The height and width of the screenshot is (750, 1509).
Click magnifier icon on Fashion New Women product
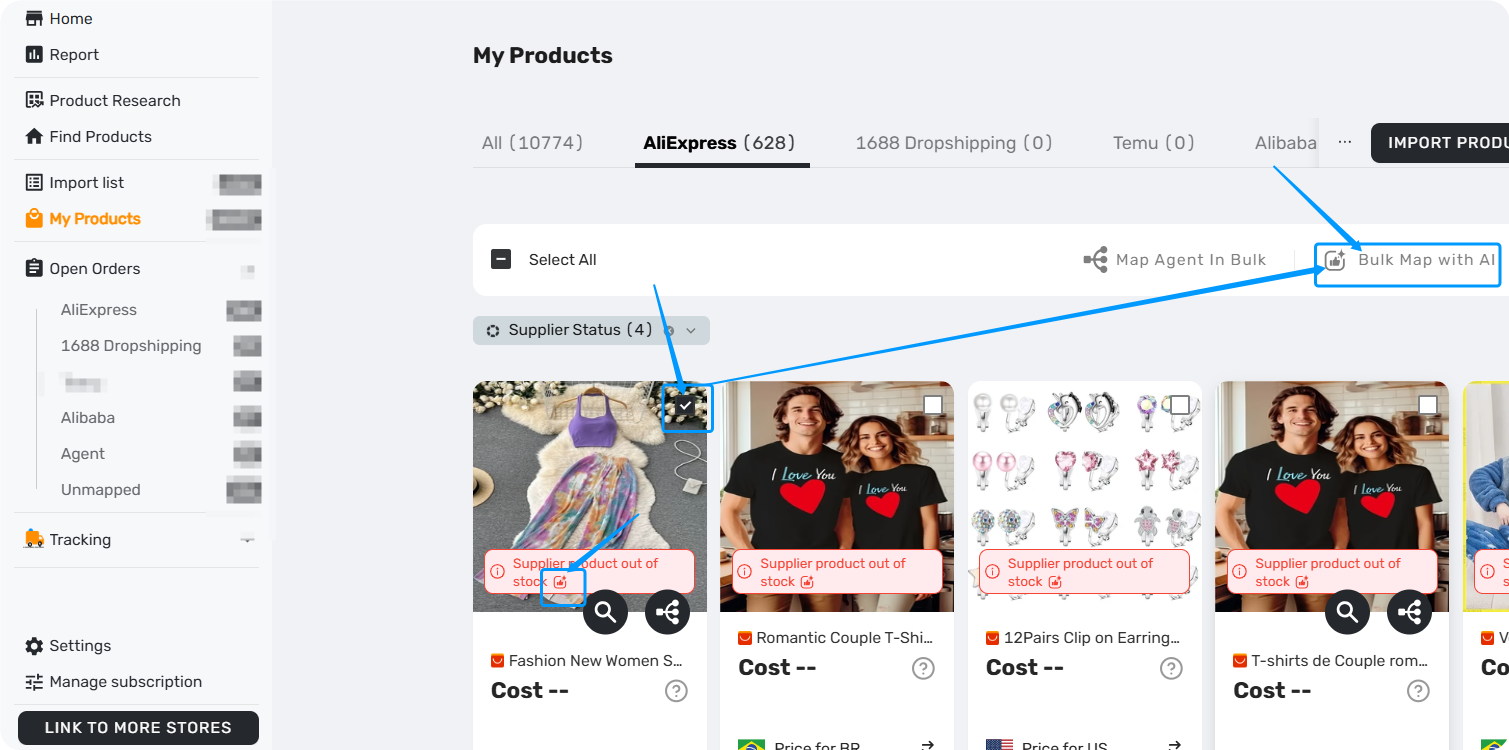605,611
